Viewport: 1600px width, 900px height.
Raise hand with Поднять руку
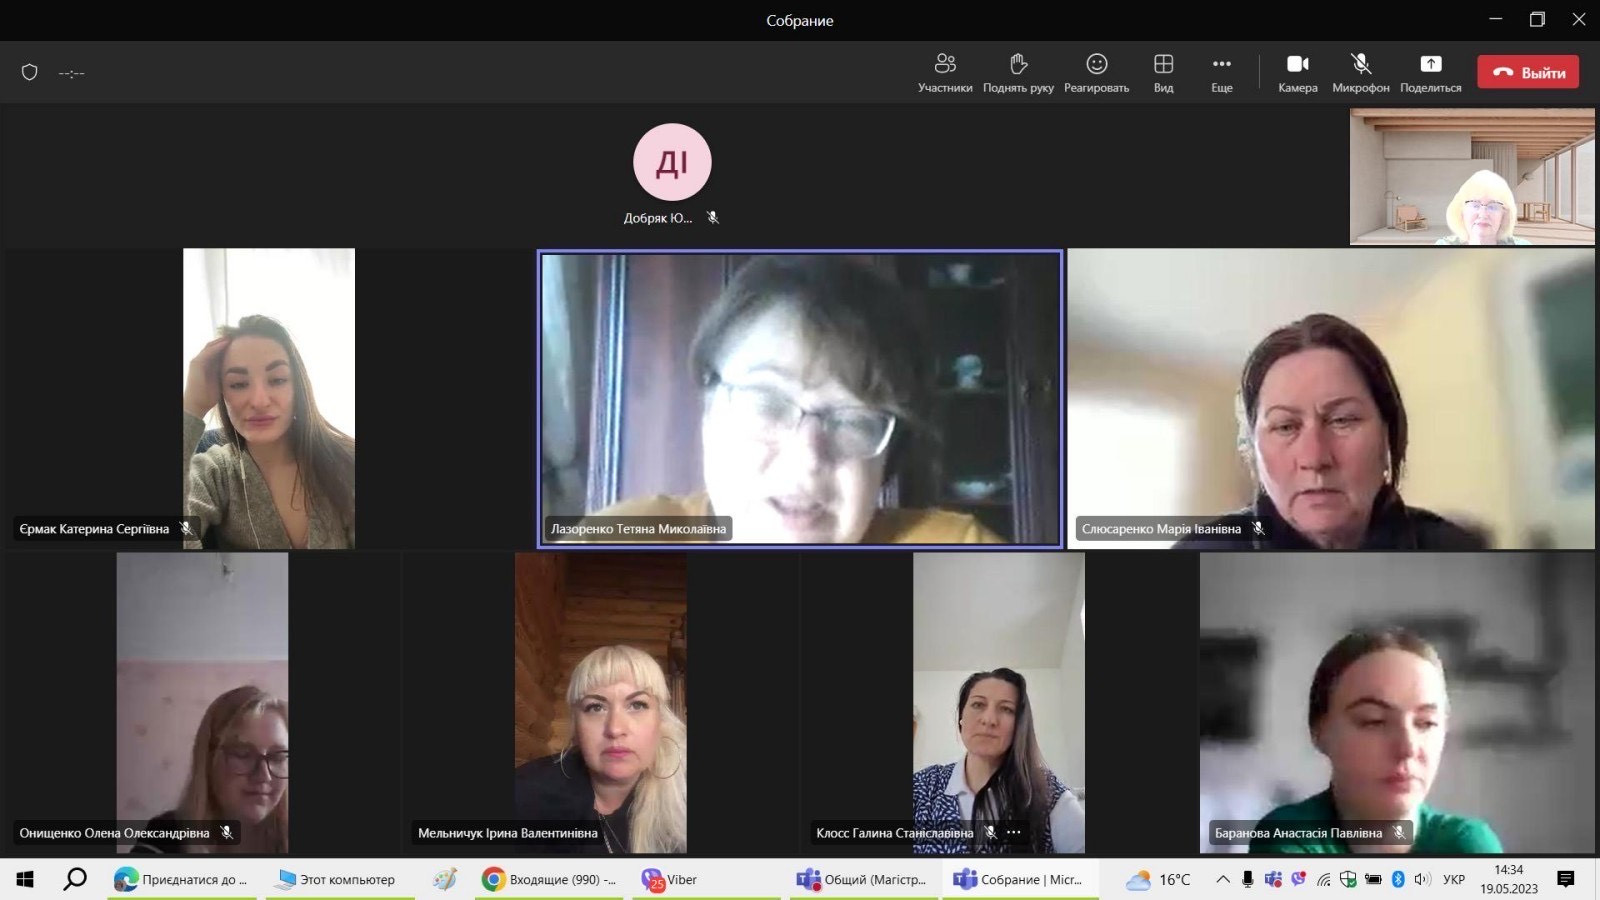coord(1018,73)
